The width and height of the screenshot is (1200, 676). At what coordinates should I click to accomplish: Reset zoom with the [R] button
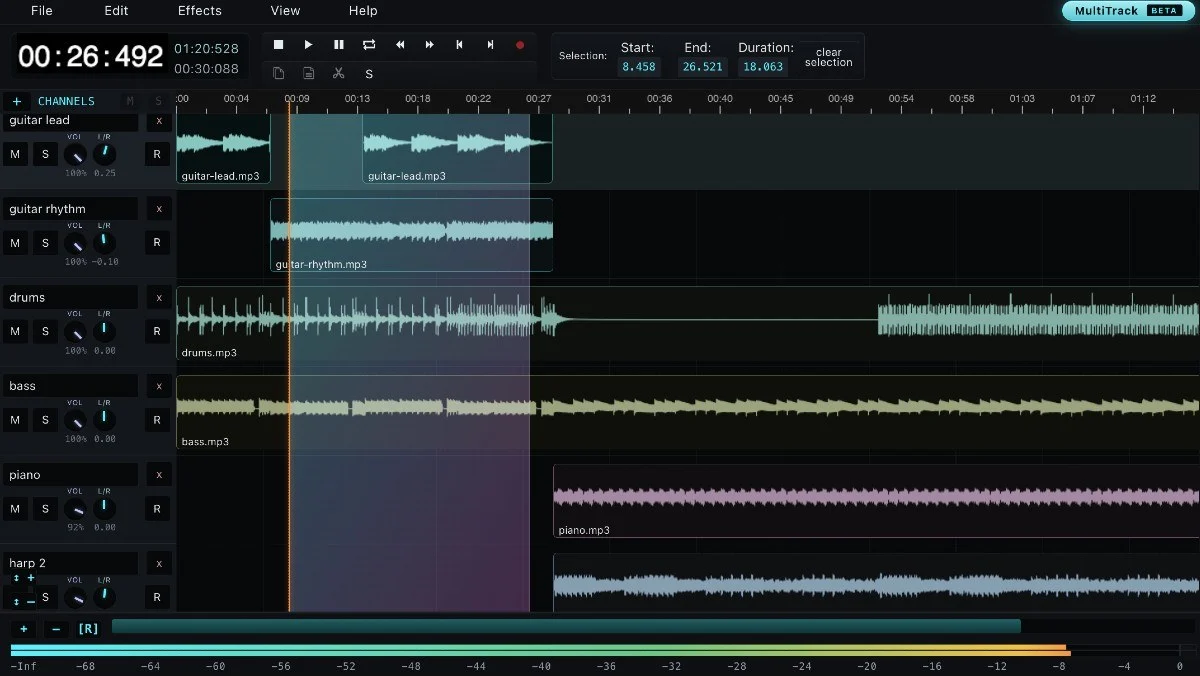pos(88,629)
